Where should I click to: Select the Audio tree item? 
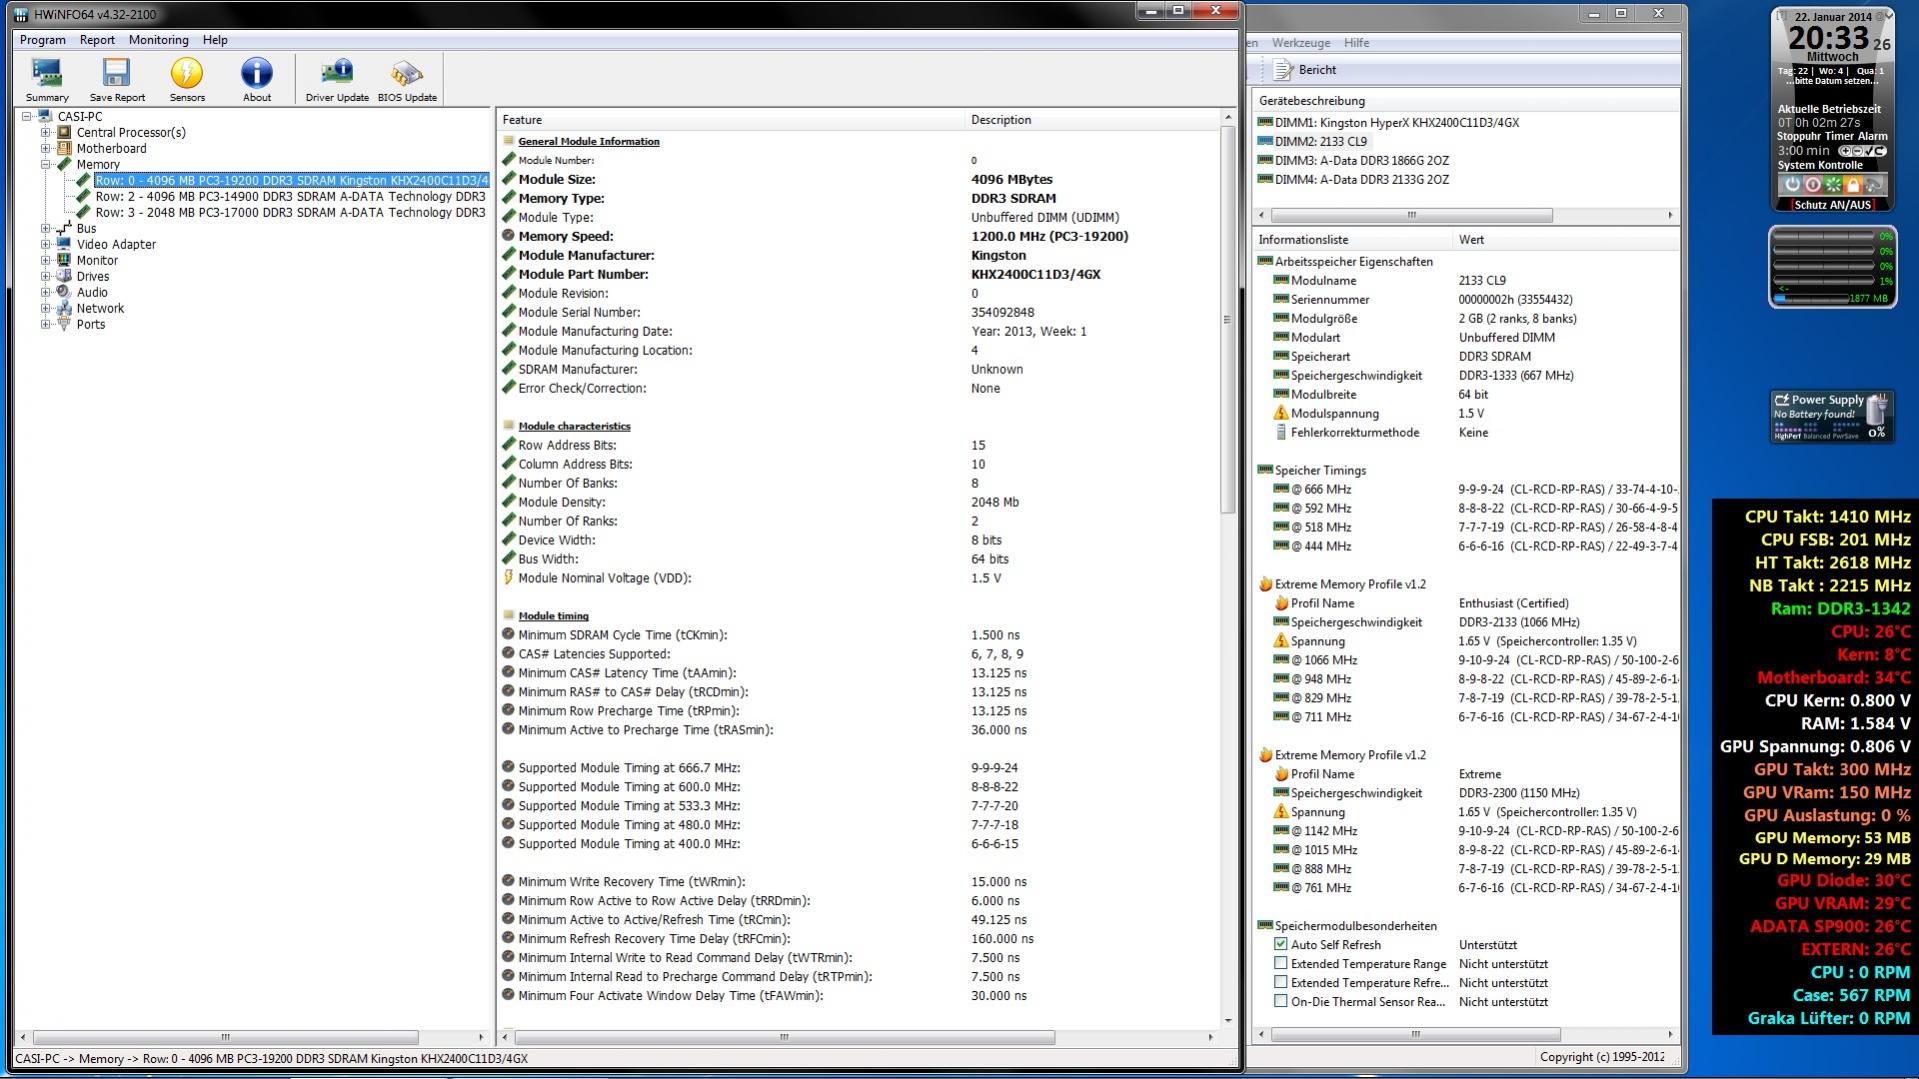coord(92,292)
